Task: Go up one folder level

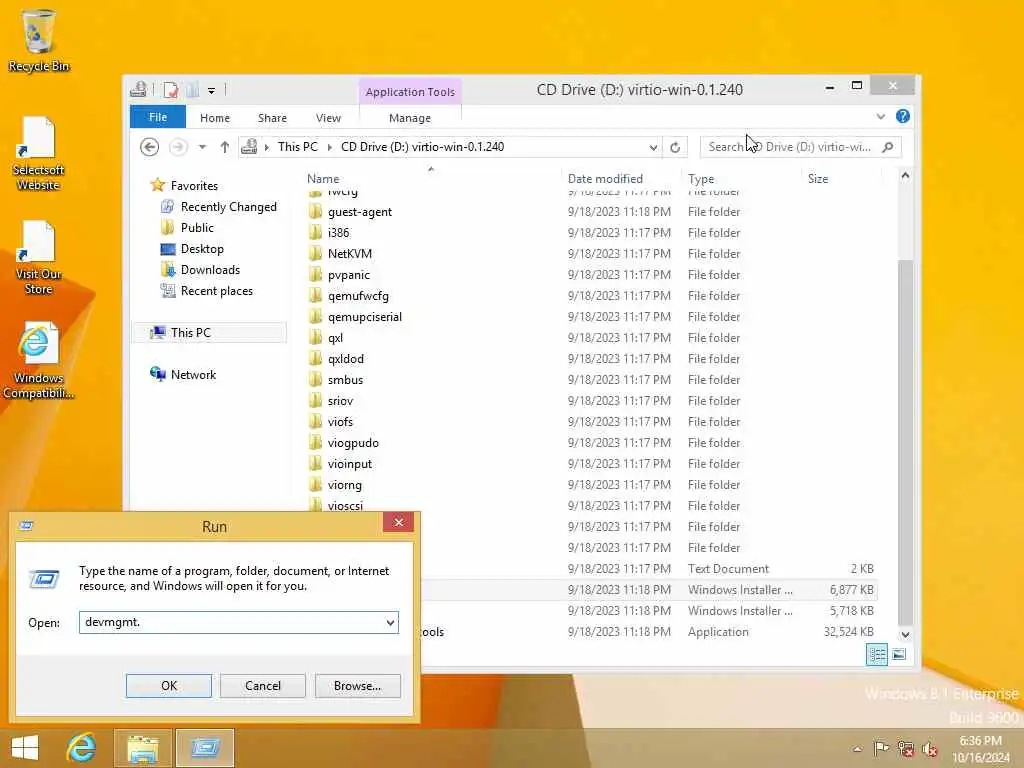Action: pyautogui.click(x=225, y=147)
